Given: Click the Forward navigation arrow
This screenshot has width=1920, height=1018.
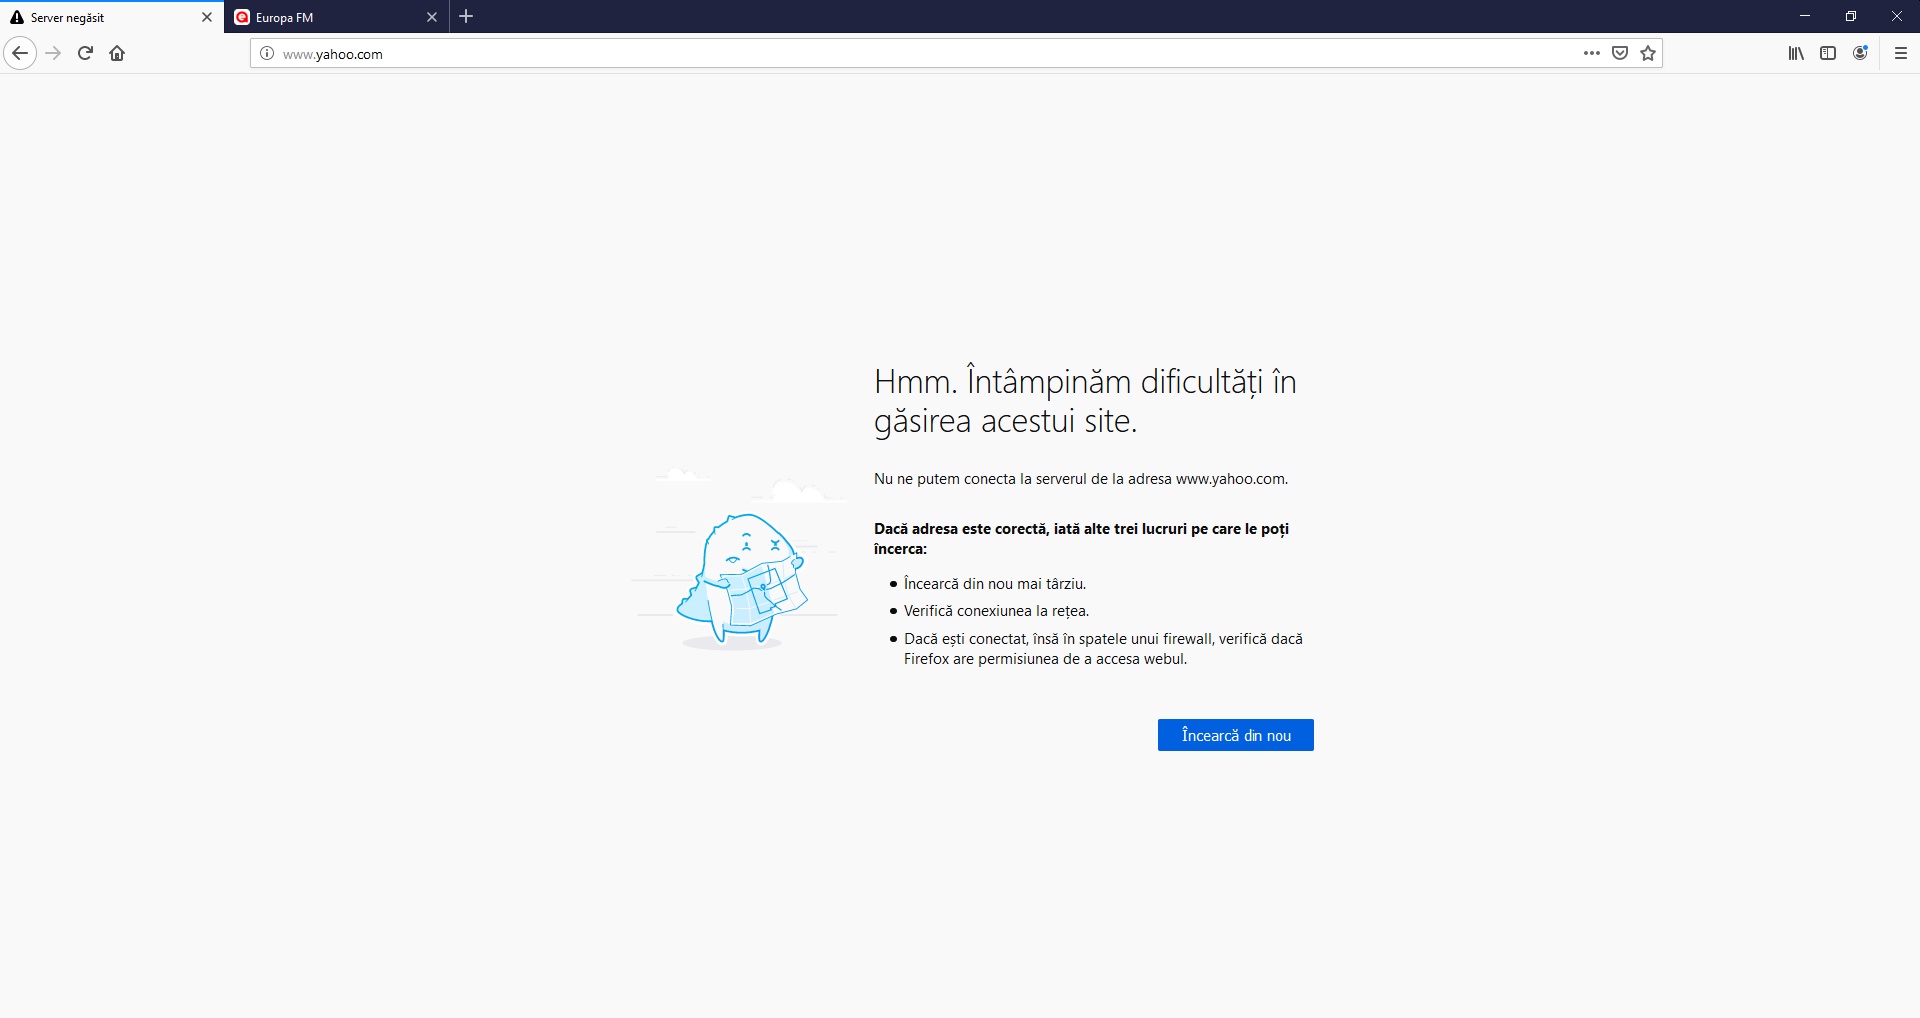Looking at the screenshot, I should [x=54, y=53].
